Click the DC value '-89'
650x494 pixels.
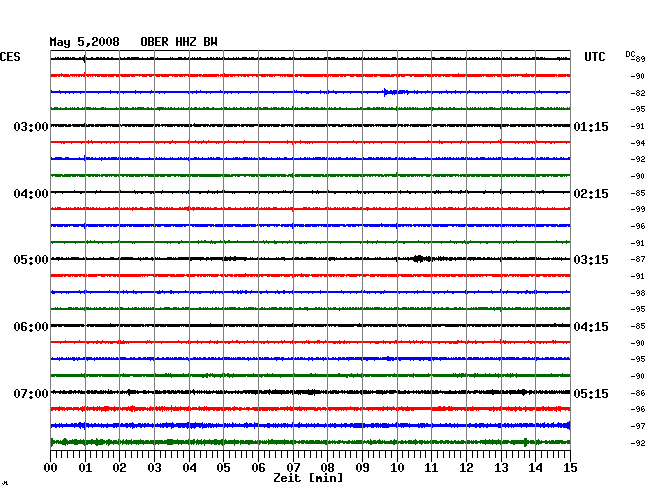639,59
